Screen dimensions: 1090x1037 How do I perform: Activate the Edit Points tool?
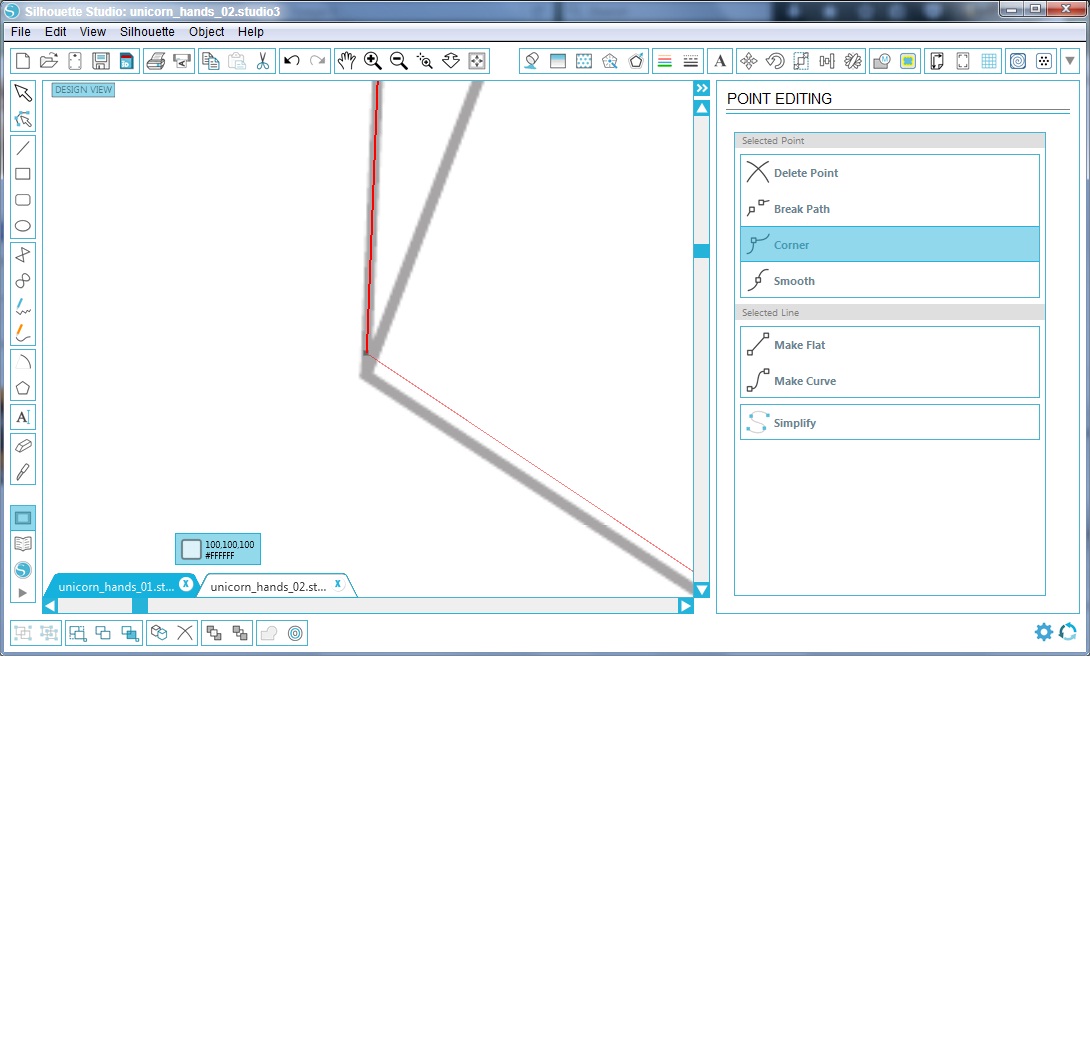point(23,120)
